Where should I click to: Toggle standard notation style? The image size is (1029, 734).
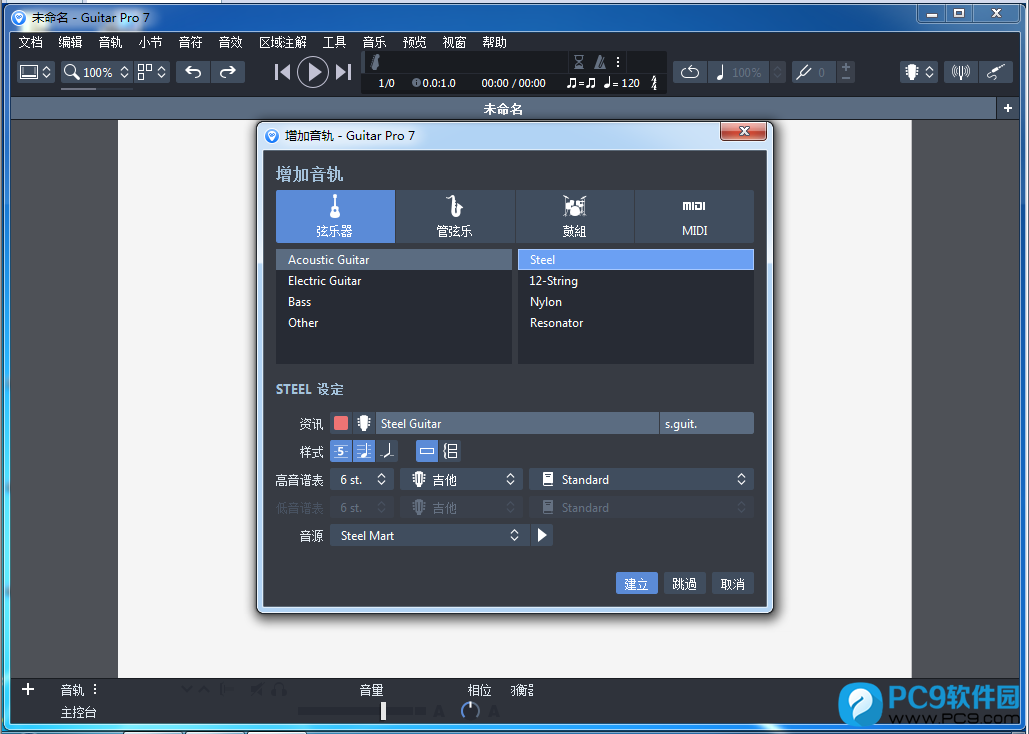(x=364, y=451)
